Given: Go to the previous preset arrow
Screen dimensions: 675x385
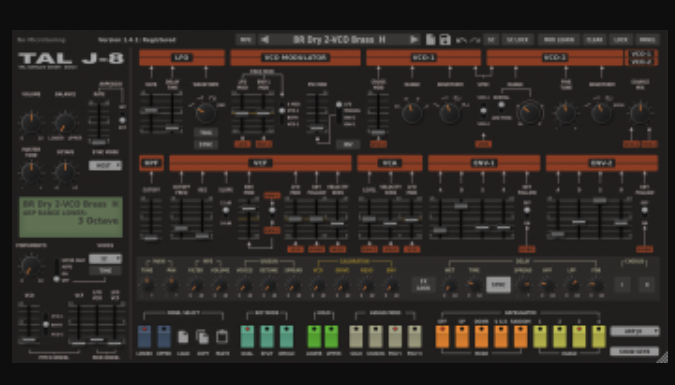Looking at the screenshot, I should point(265,40).
